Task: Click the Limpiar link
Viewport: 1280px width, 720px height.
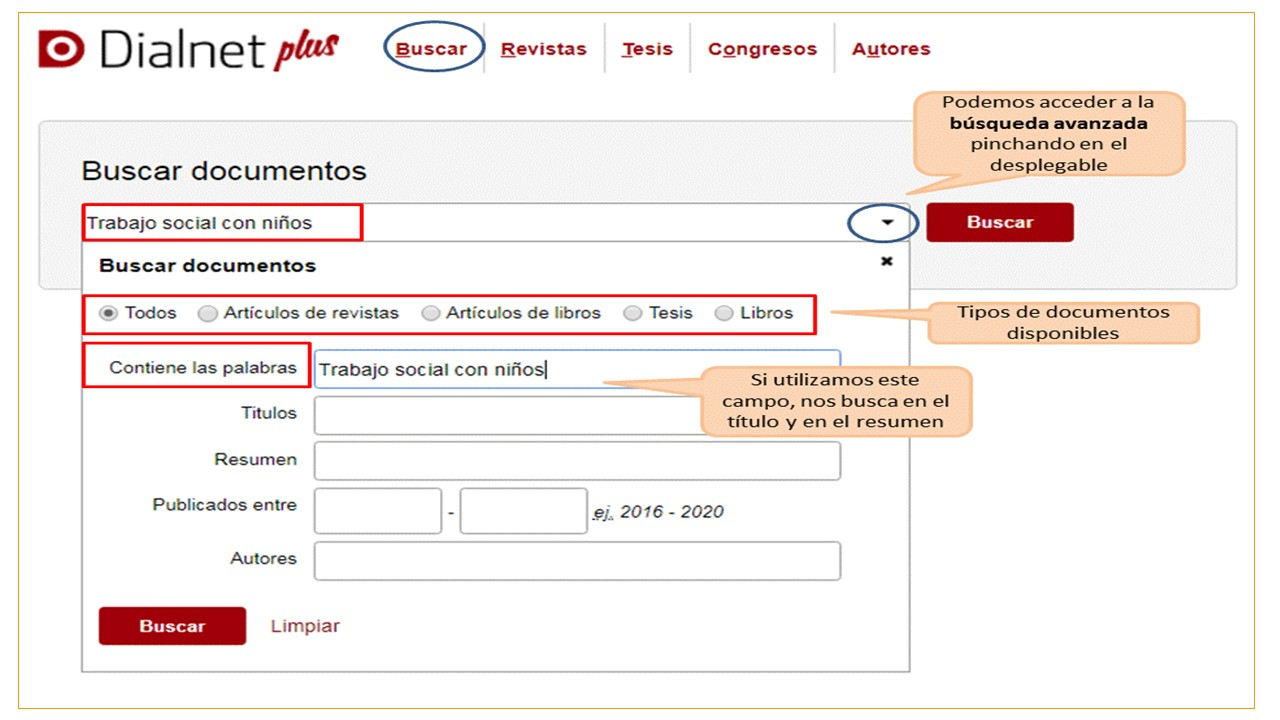Action: (305, 626)
